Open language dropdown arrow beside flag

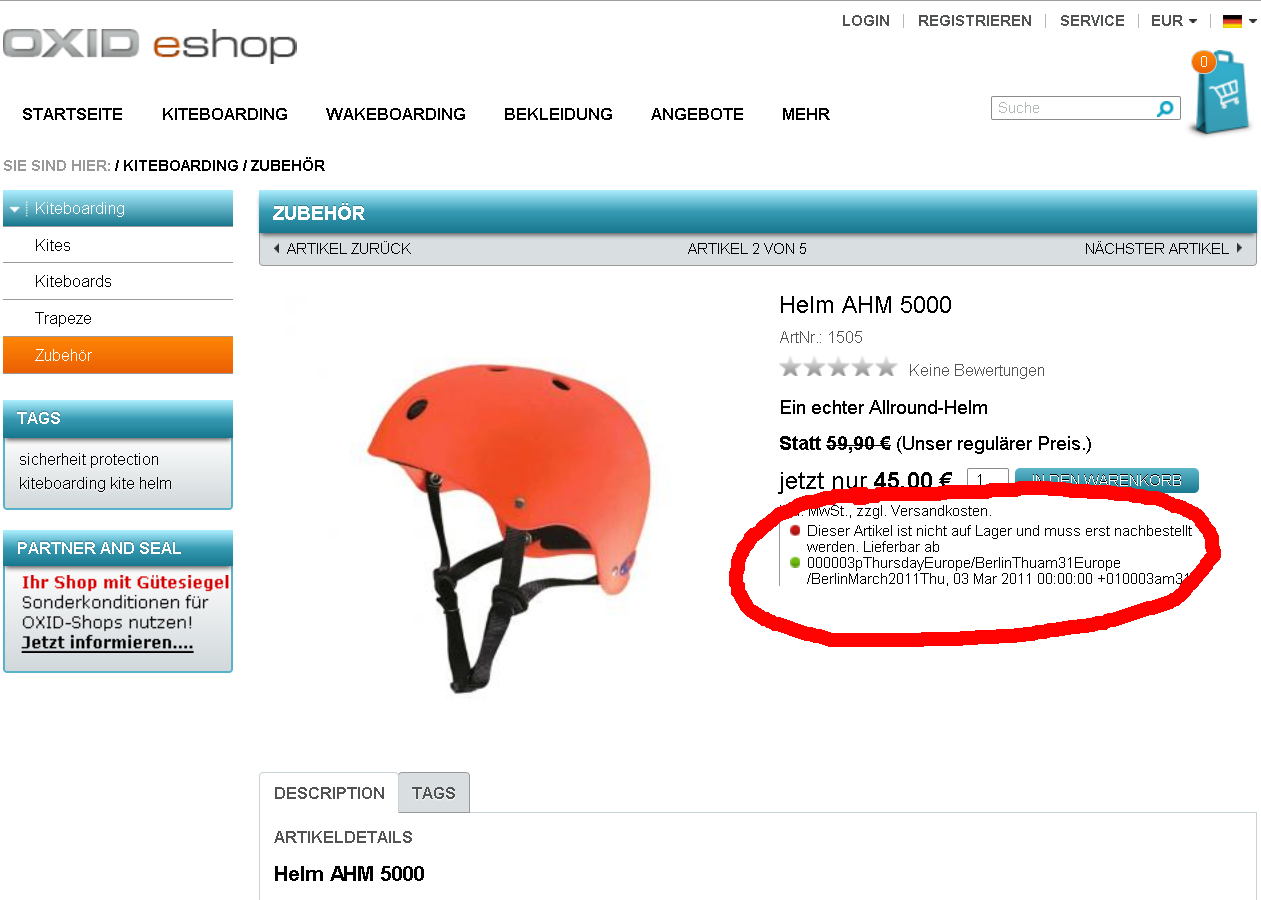pos(1252,21)
